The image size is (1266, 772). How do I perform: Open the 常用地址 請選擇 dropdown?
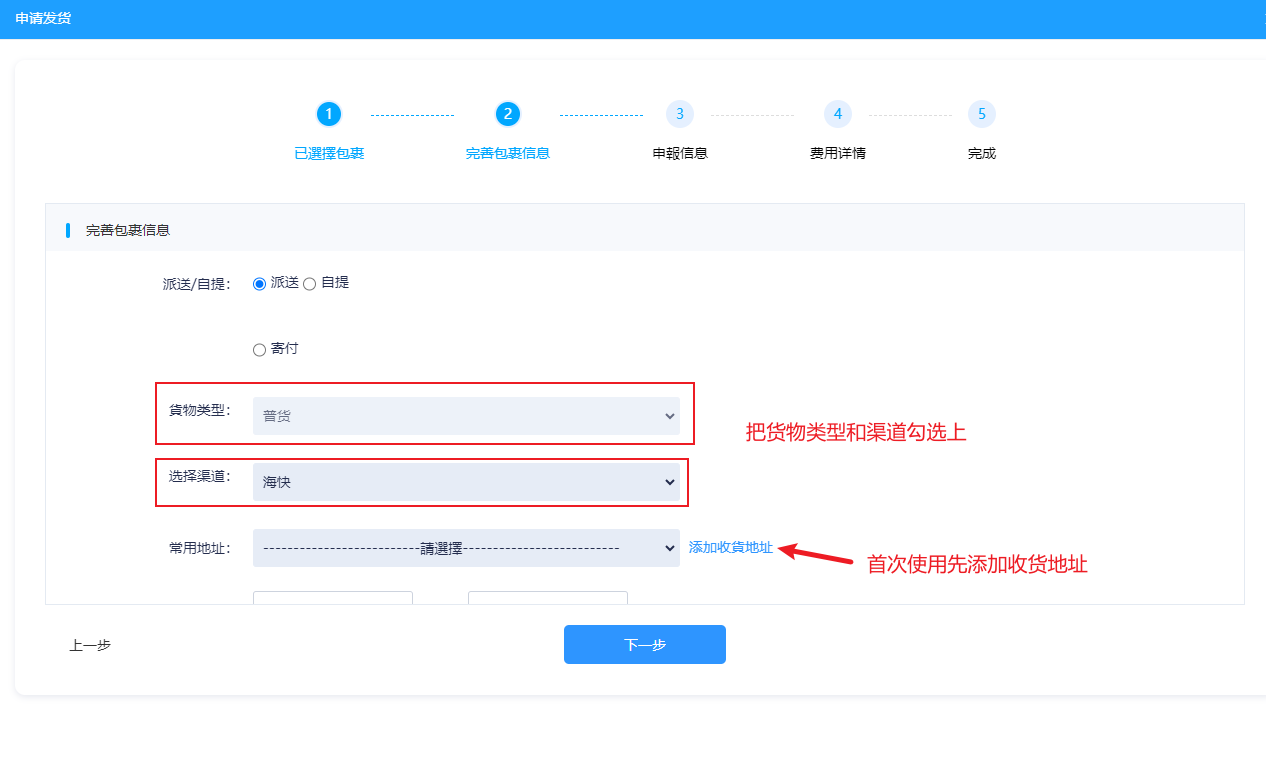(466, 548)
